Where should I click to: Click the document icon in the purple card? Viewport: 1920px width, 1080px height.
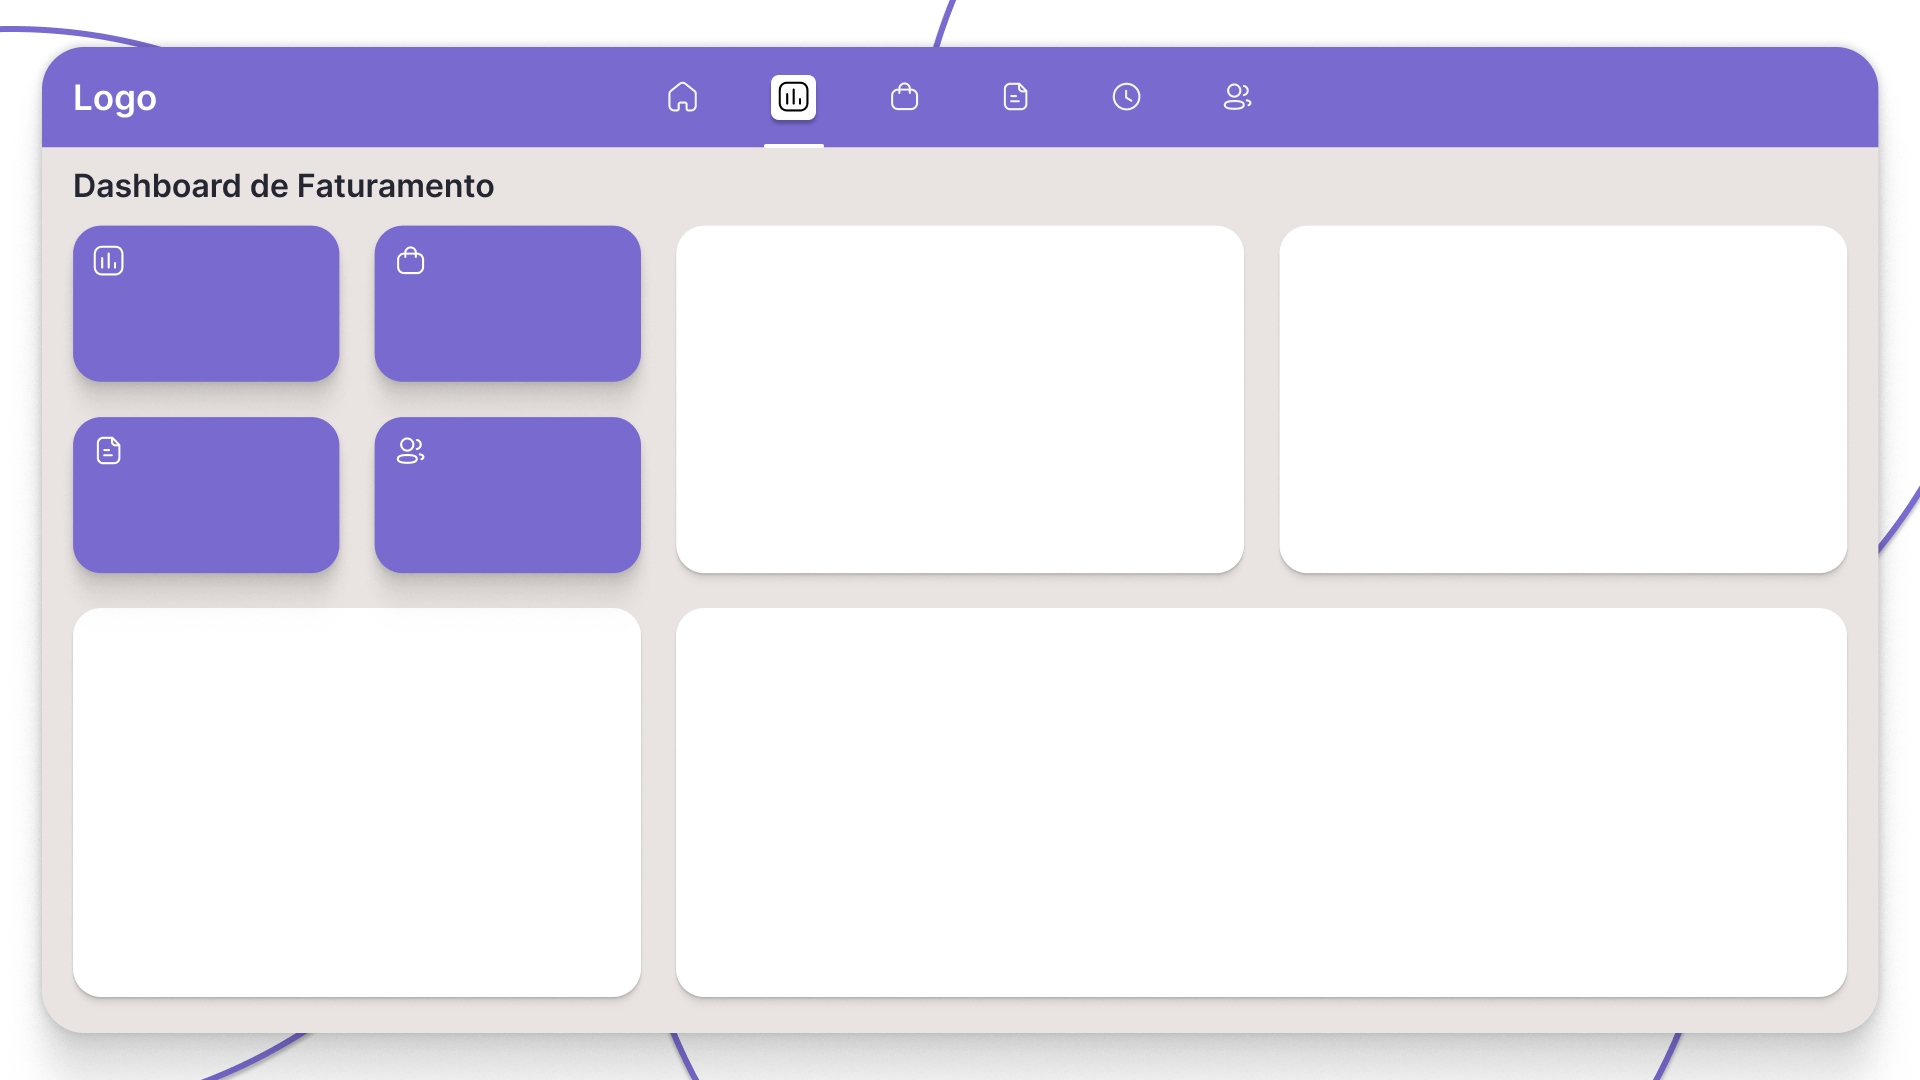click(108, 451)
